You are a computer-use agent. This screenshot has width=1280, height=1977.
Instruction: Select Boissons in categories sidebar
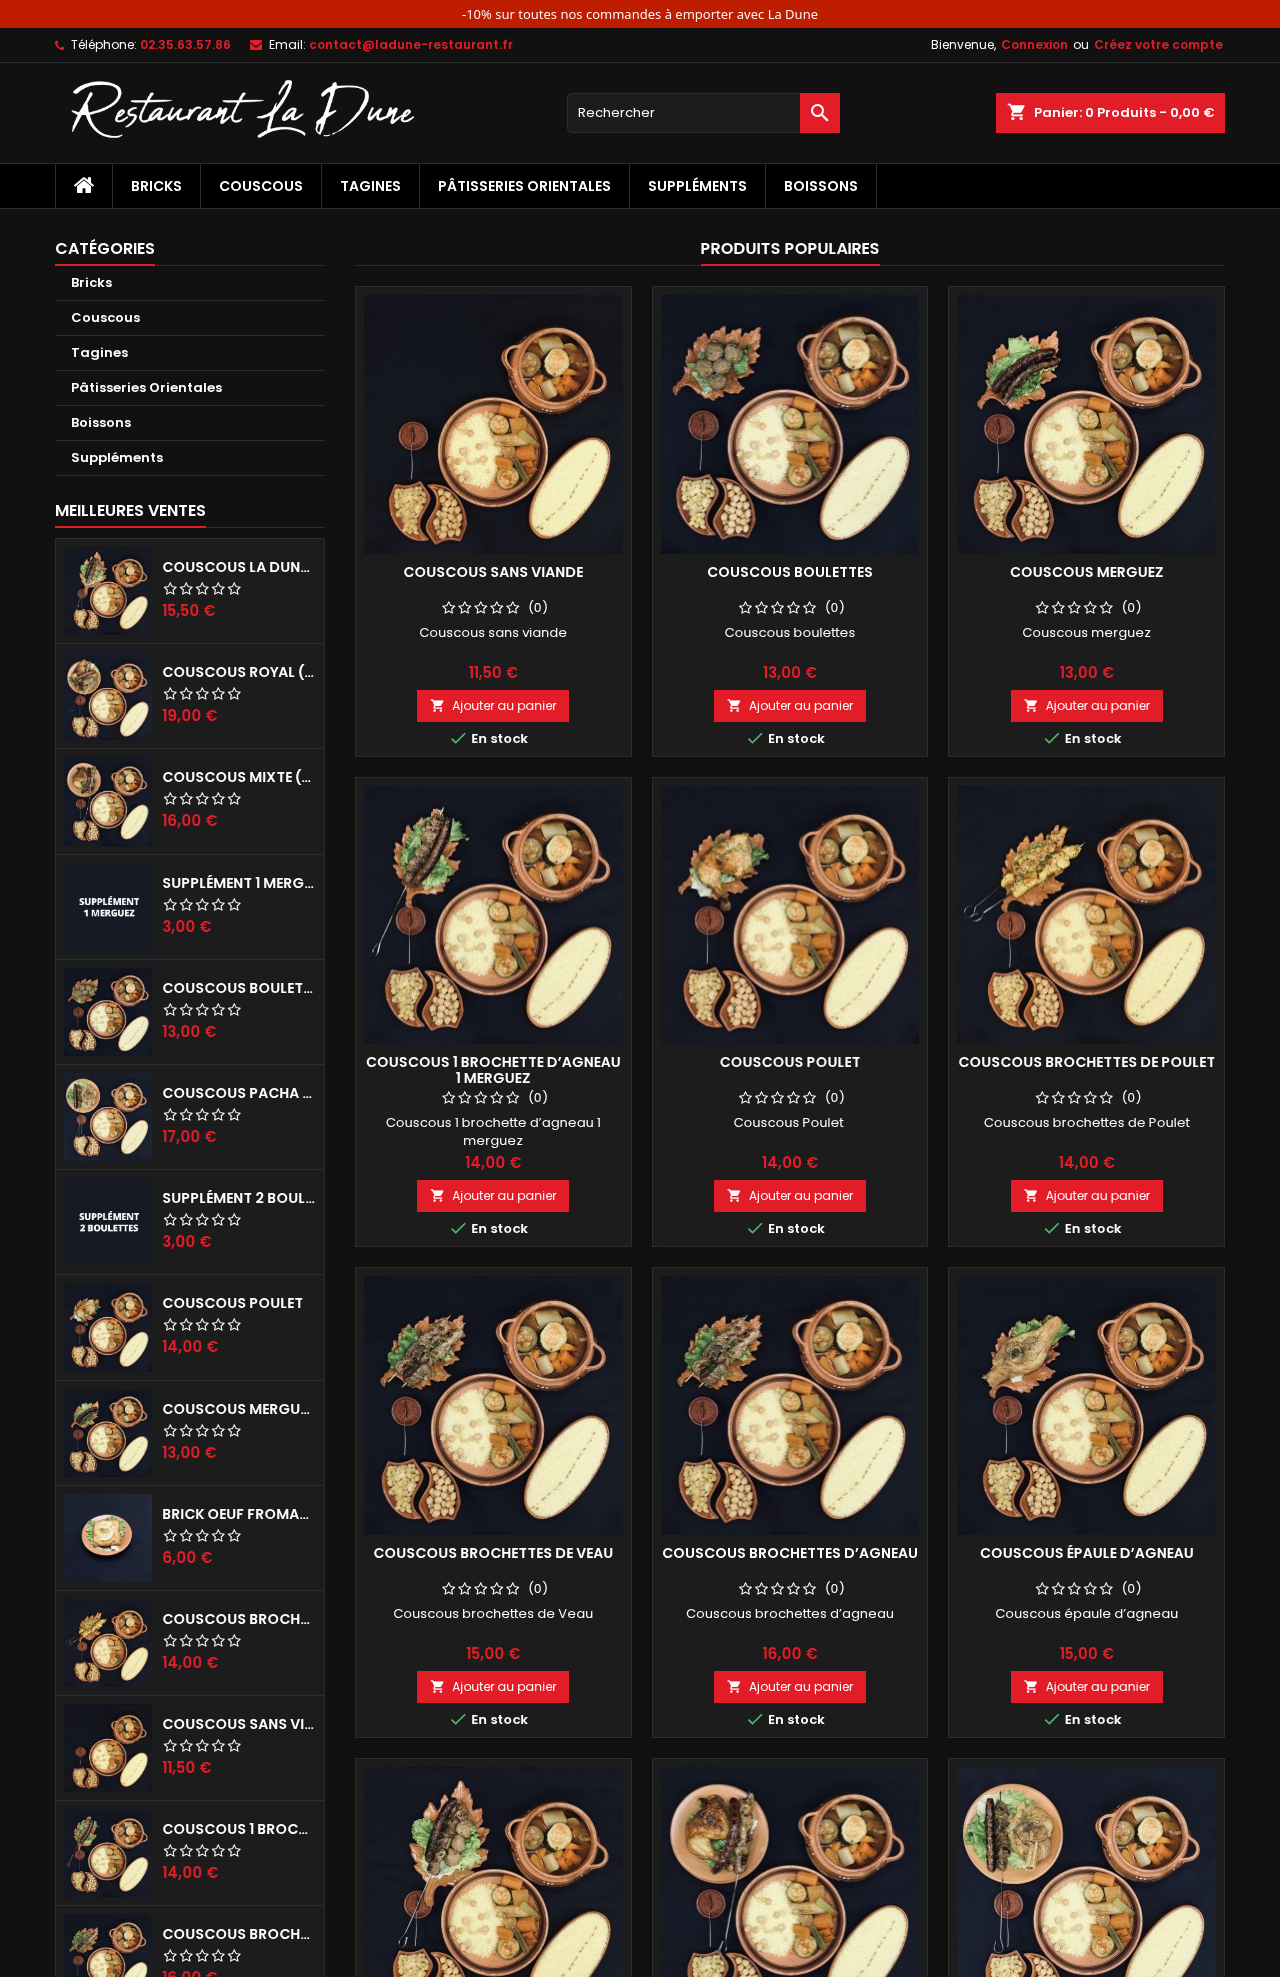point(101,423)
